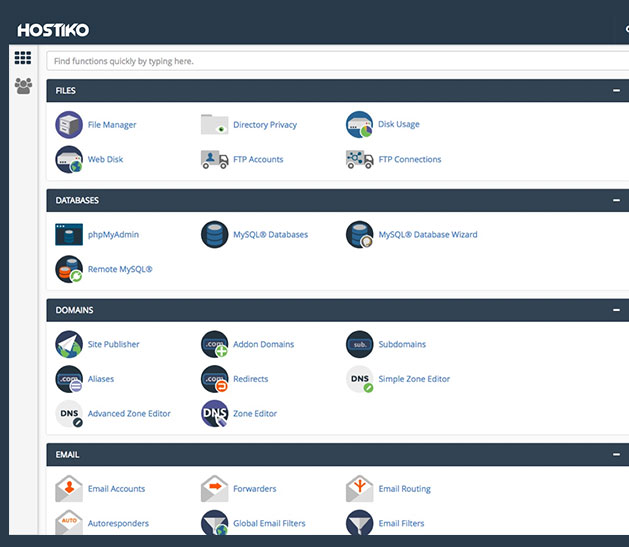Image resolution: width=629 pixels, height=547 pixels.
Task: Click the MySQL Databases icon
Action: 214,235
